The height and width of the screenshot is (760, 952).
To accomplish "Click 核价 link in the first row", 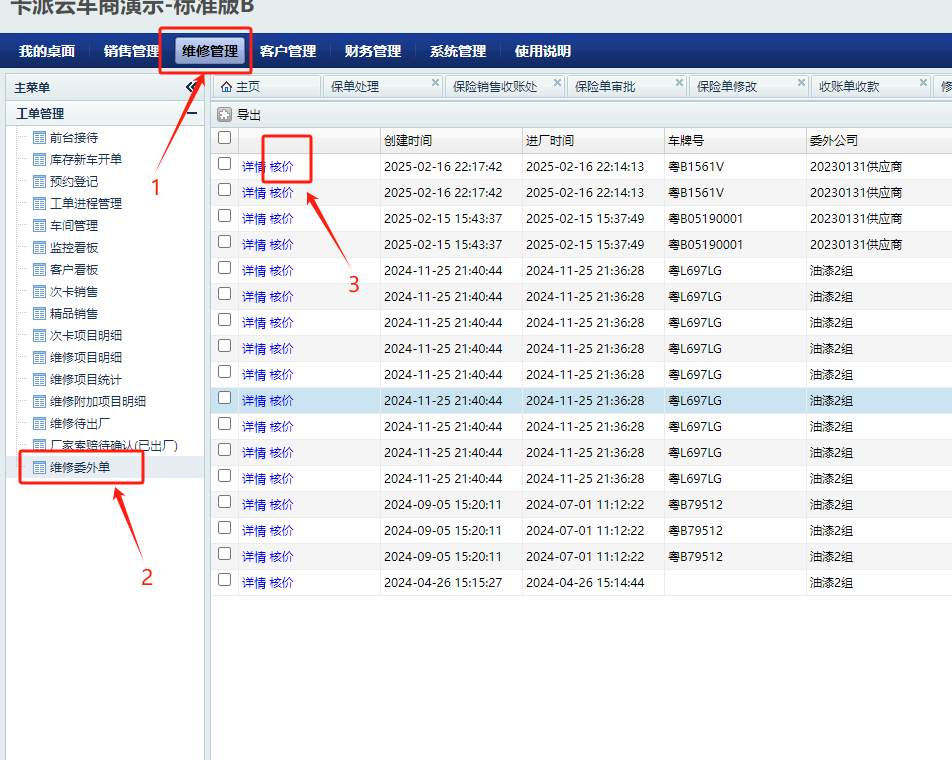I will (x=282, y=167).
